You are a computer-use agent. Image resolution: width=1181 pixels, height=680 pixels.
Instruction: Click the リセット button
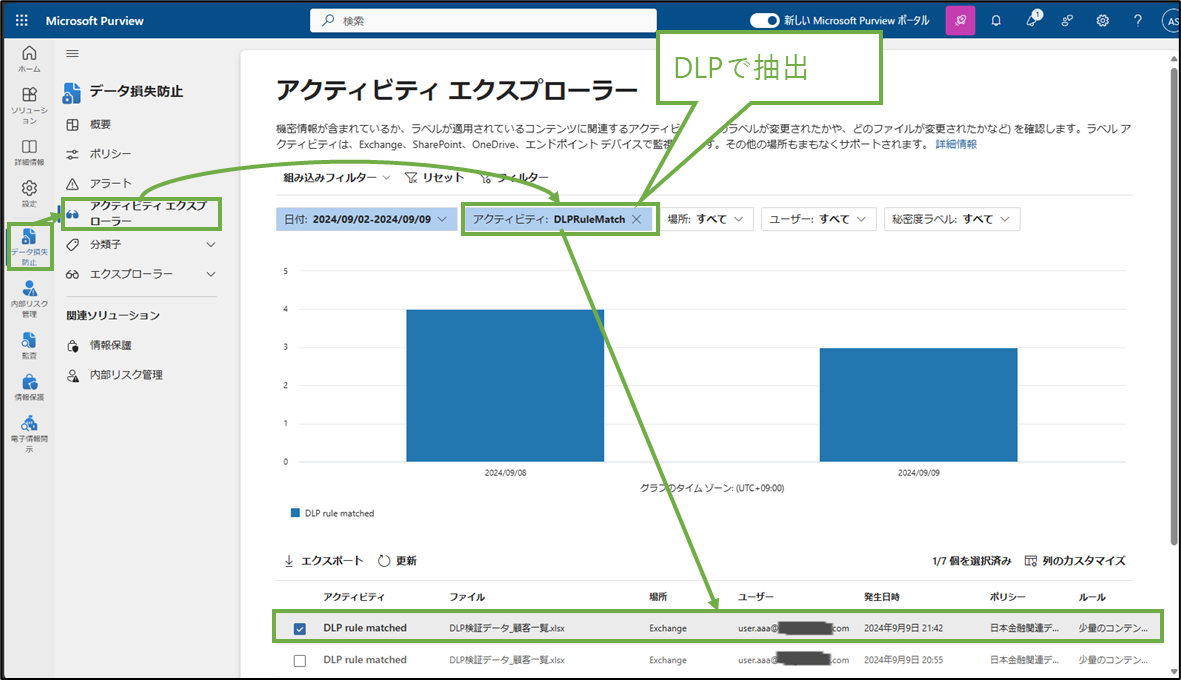(435, 177)
